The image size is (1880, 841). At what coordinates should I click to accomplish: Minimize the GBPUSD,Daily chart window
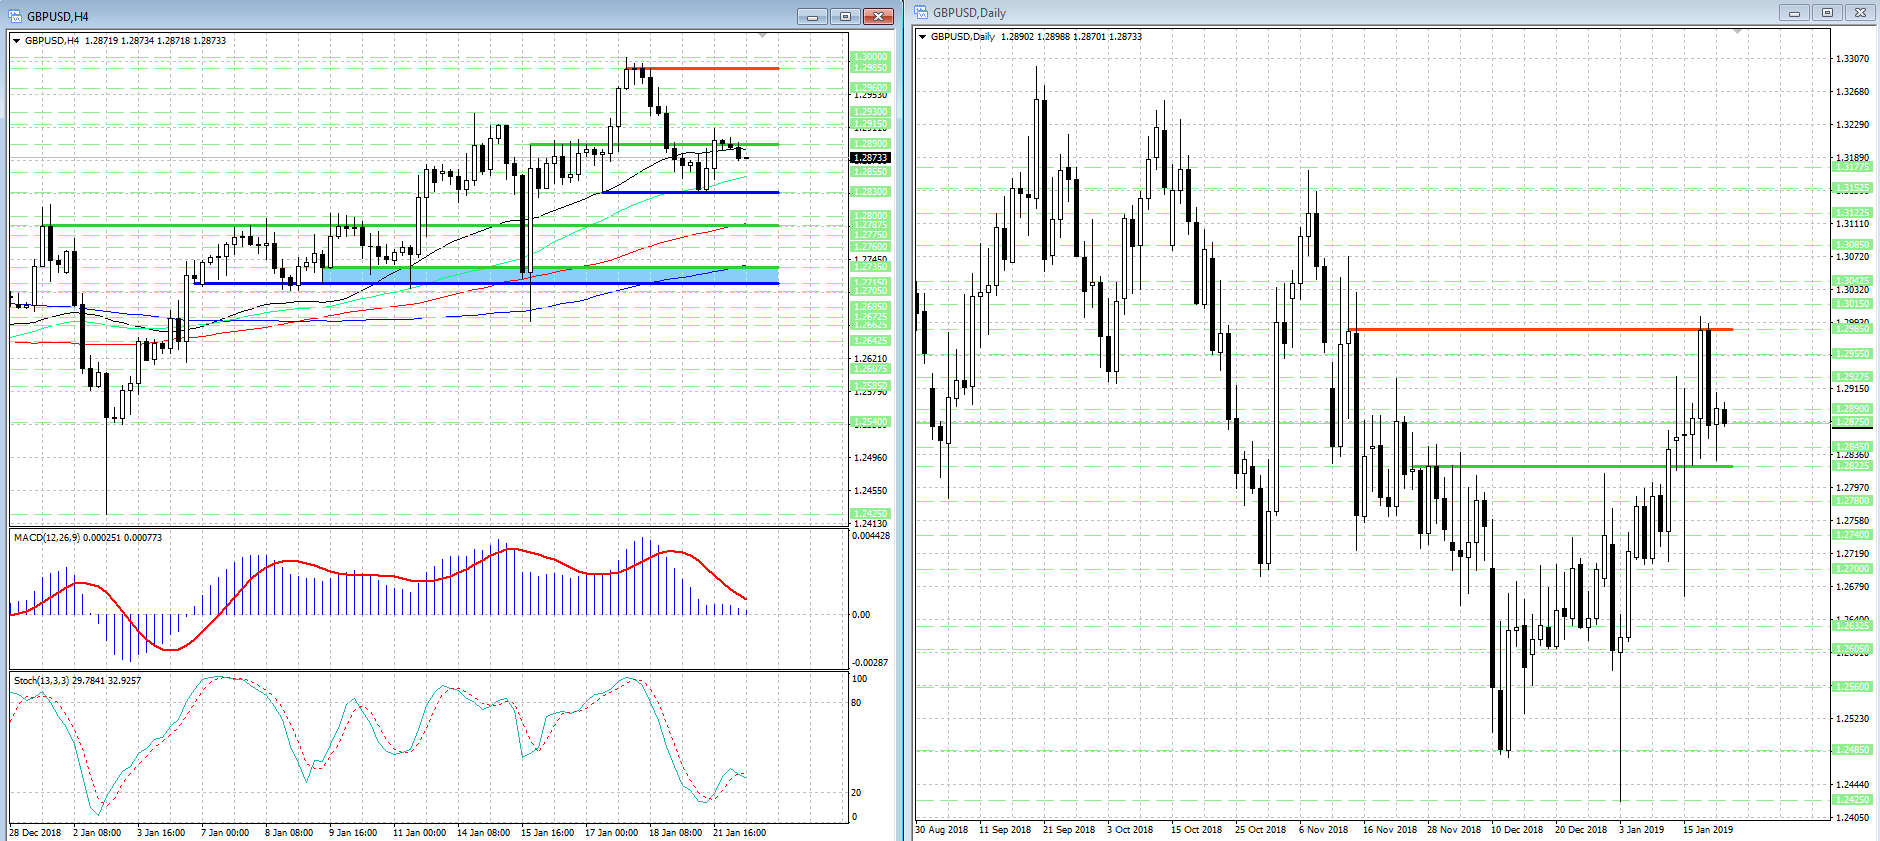point(1794,12)
